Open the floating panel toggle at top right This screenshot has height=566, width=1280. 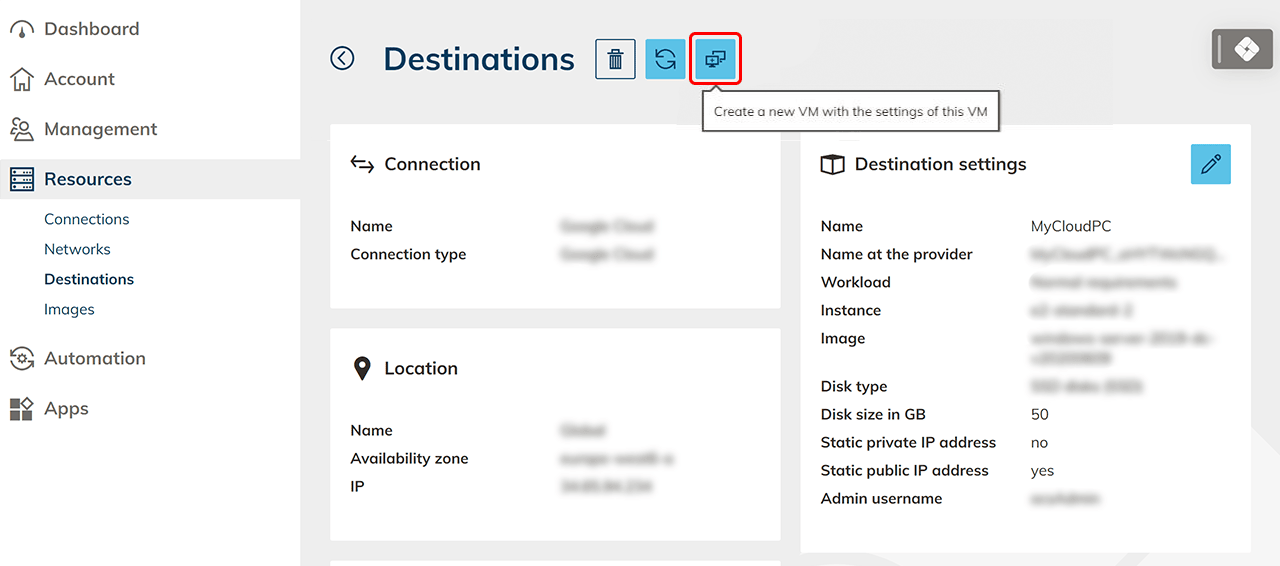[x=1242, y=49]
